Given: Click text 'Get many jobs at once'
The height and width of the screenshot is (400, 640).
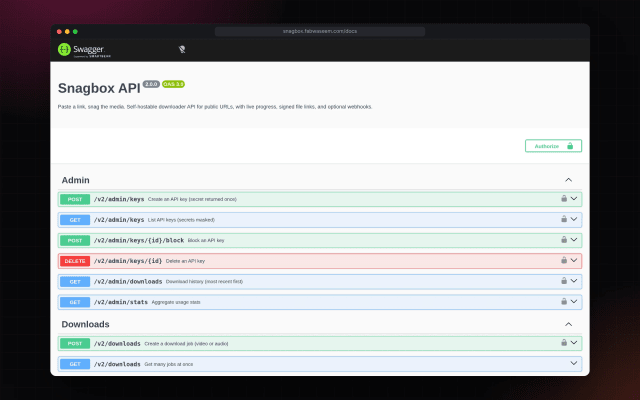Looking at the screenshot, I should tap(169, 364).
